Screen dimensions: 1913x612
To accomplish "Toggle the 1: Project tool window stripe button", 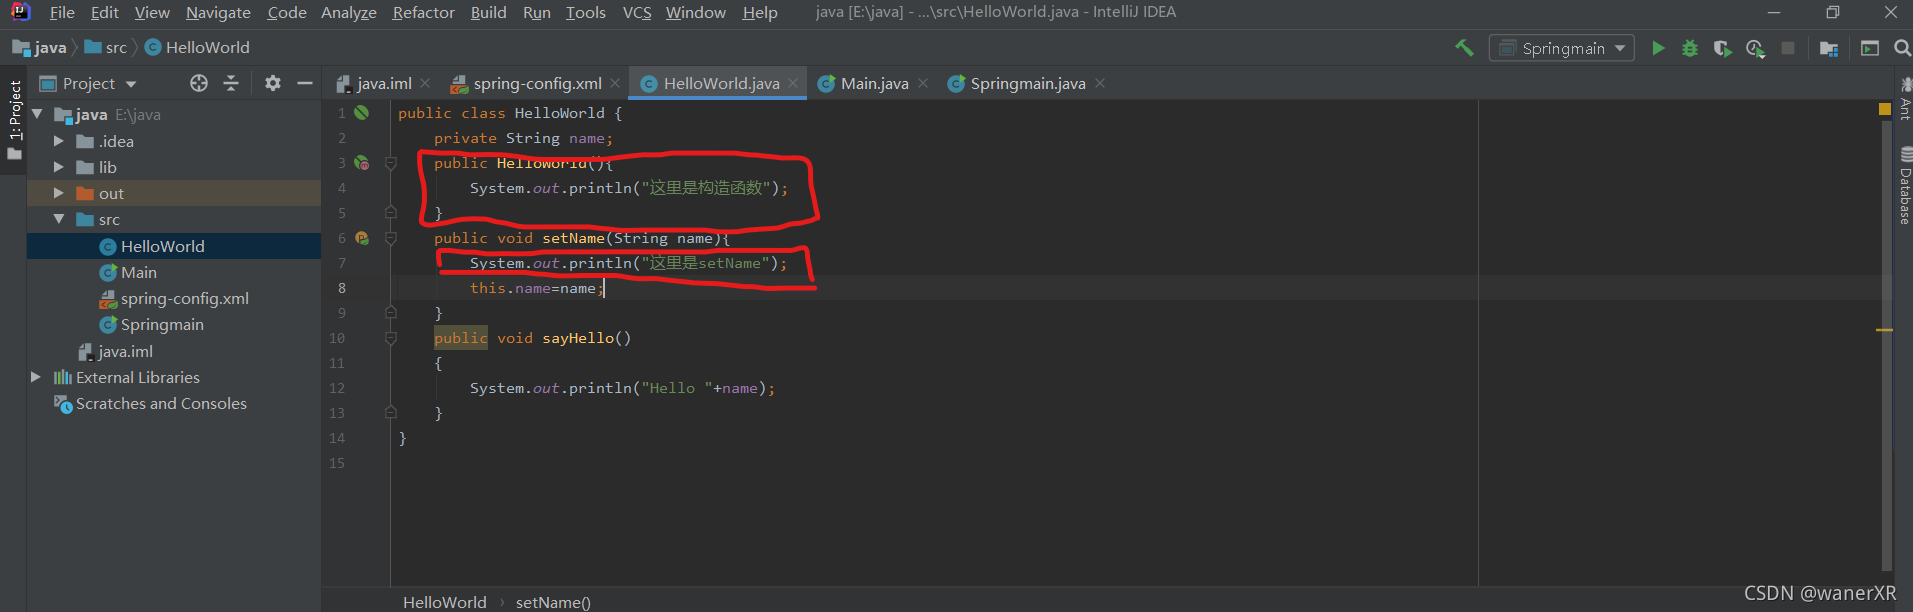I will (x=14, y=120).
